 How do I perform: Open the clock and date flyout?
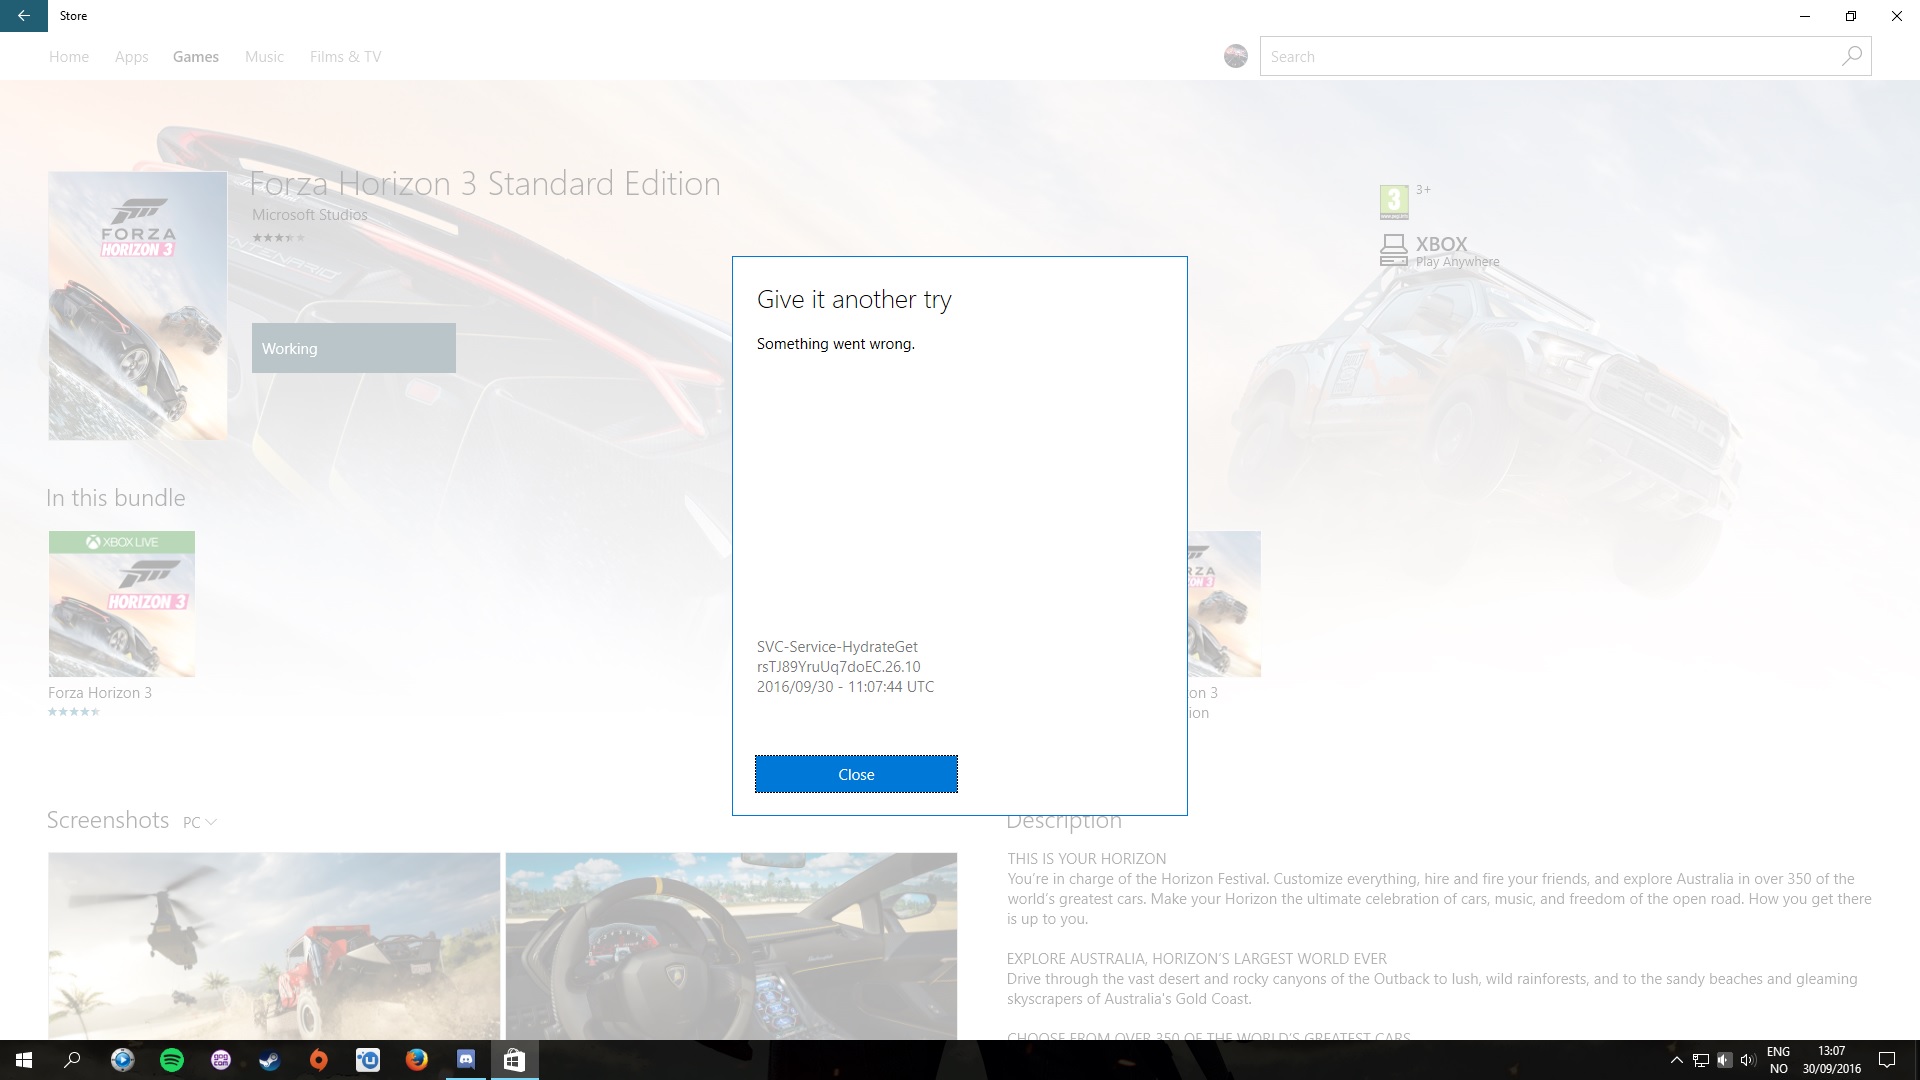[1832, 1060]
